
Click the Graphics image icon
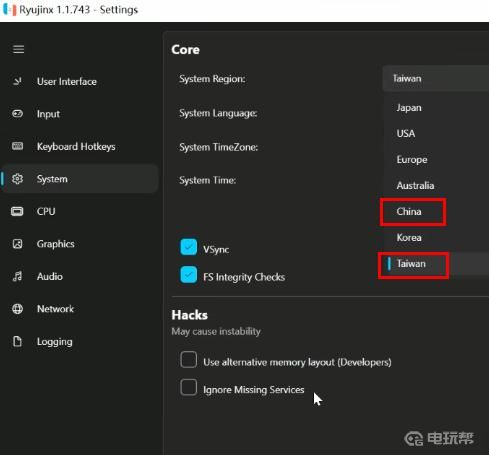pos(17,244)
